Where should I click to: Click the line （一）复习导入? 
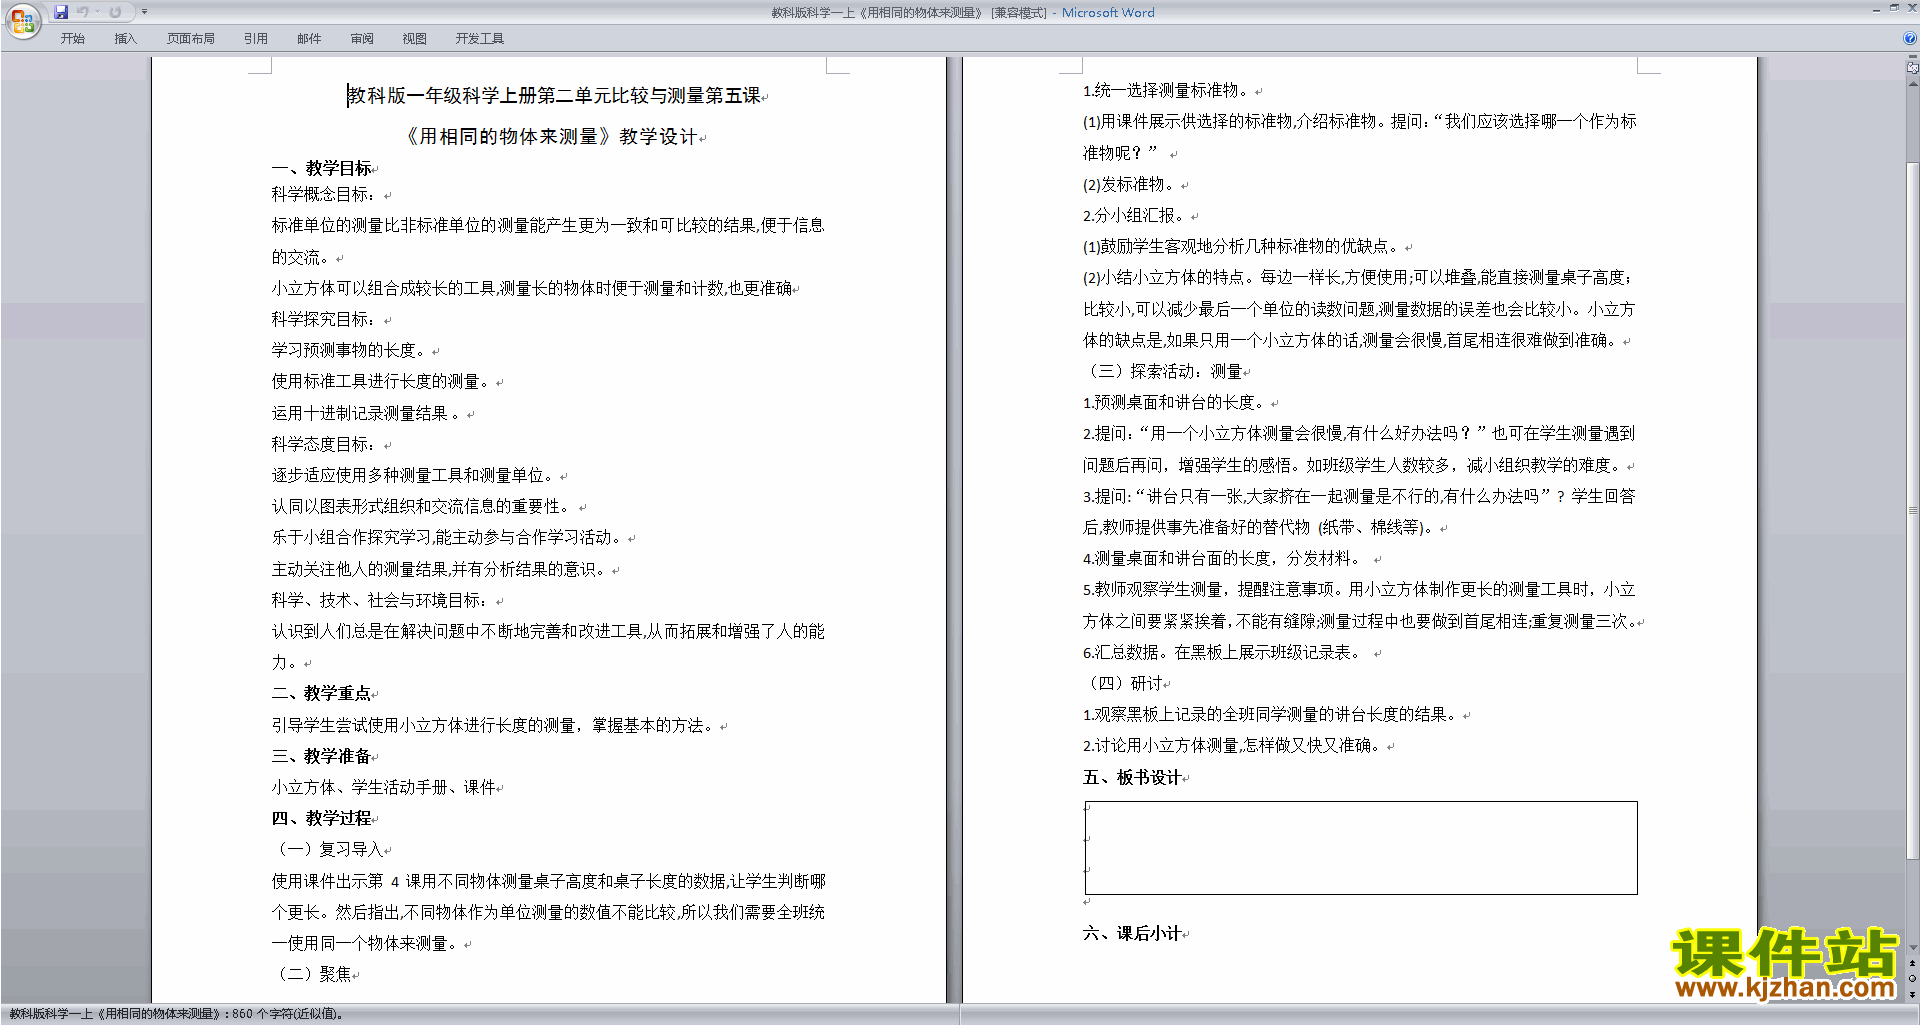pos(328,849)
